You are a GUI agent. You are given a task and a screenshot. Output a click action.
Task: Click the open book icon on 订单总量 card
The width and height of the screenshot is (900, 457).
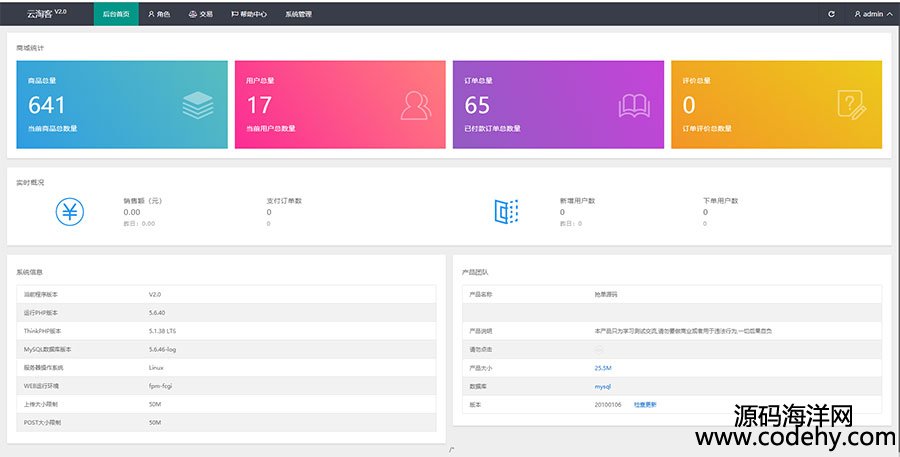coord(634,105)
